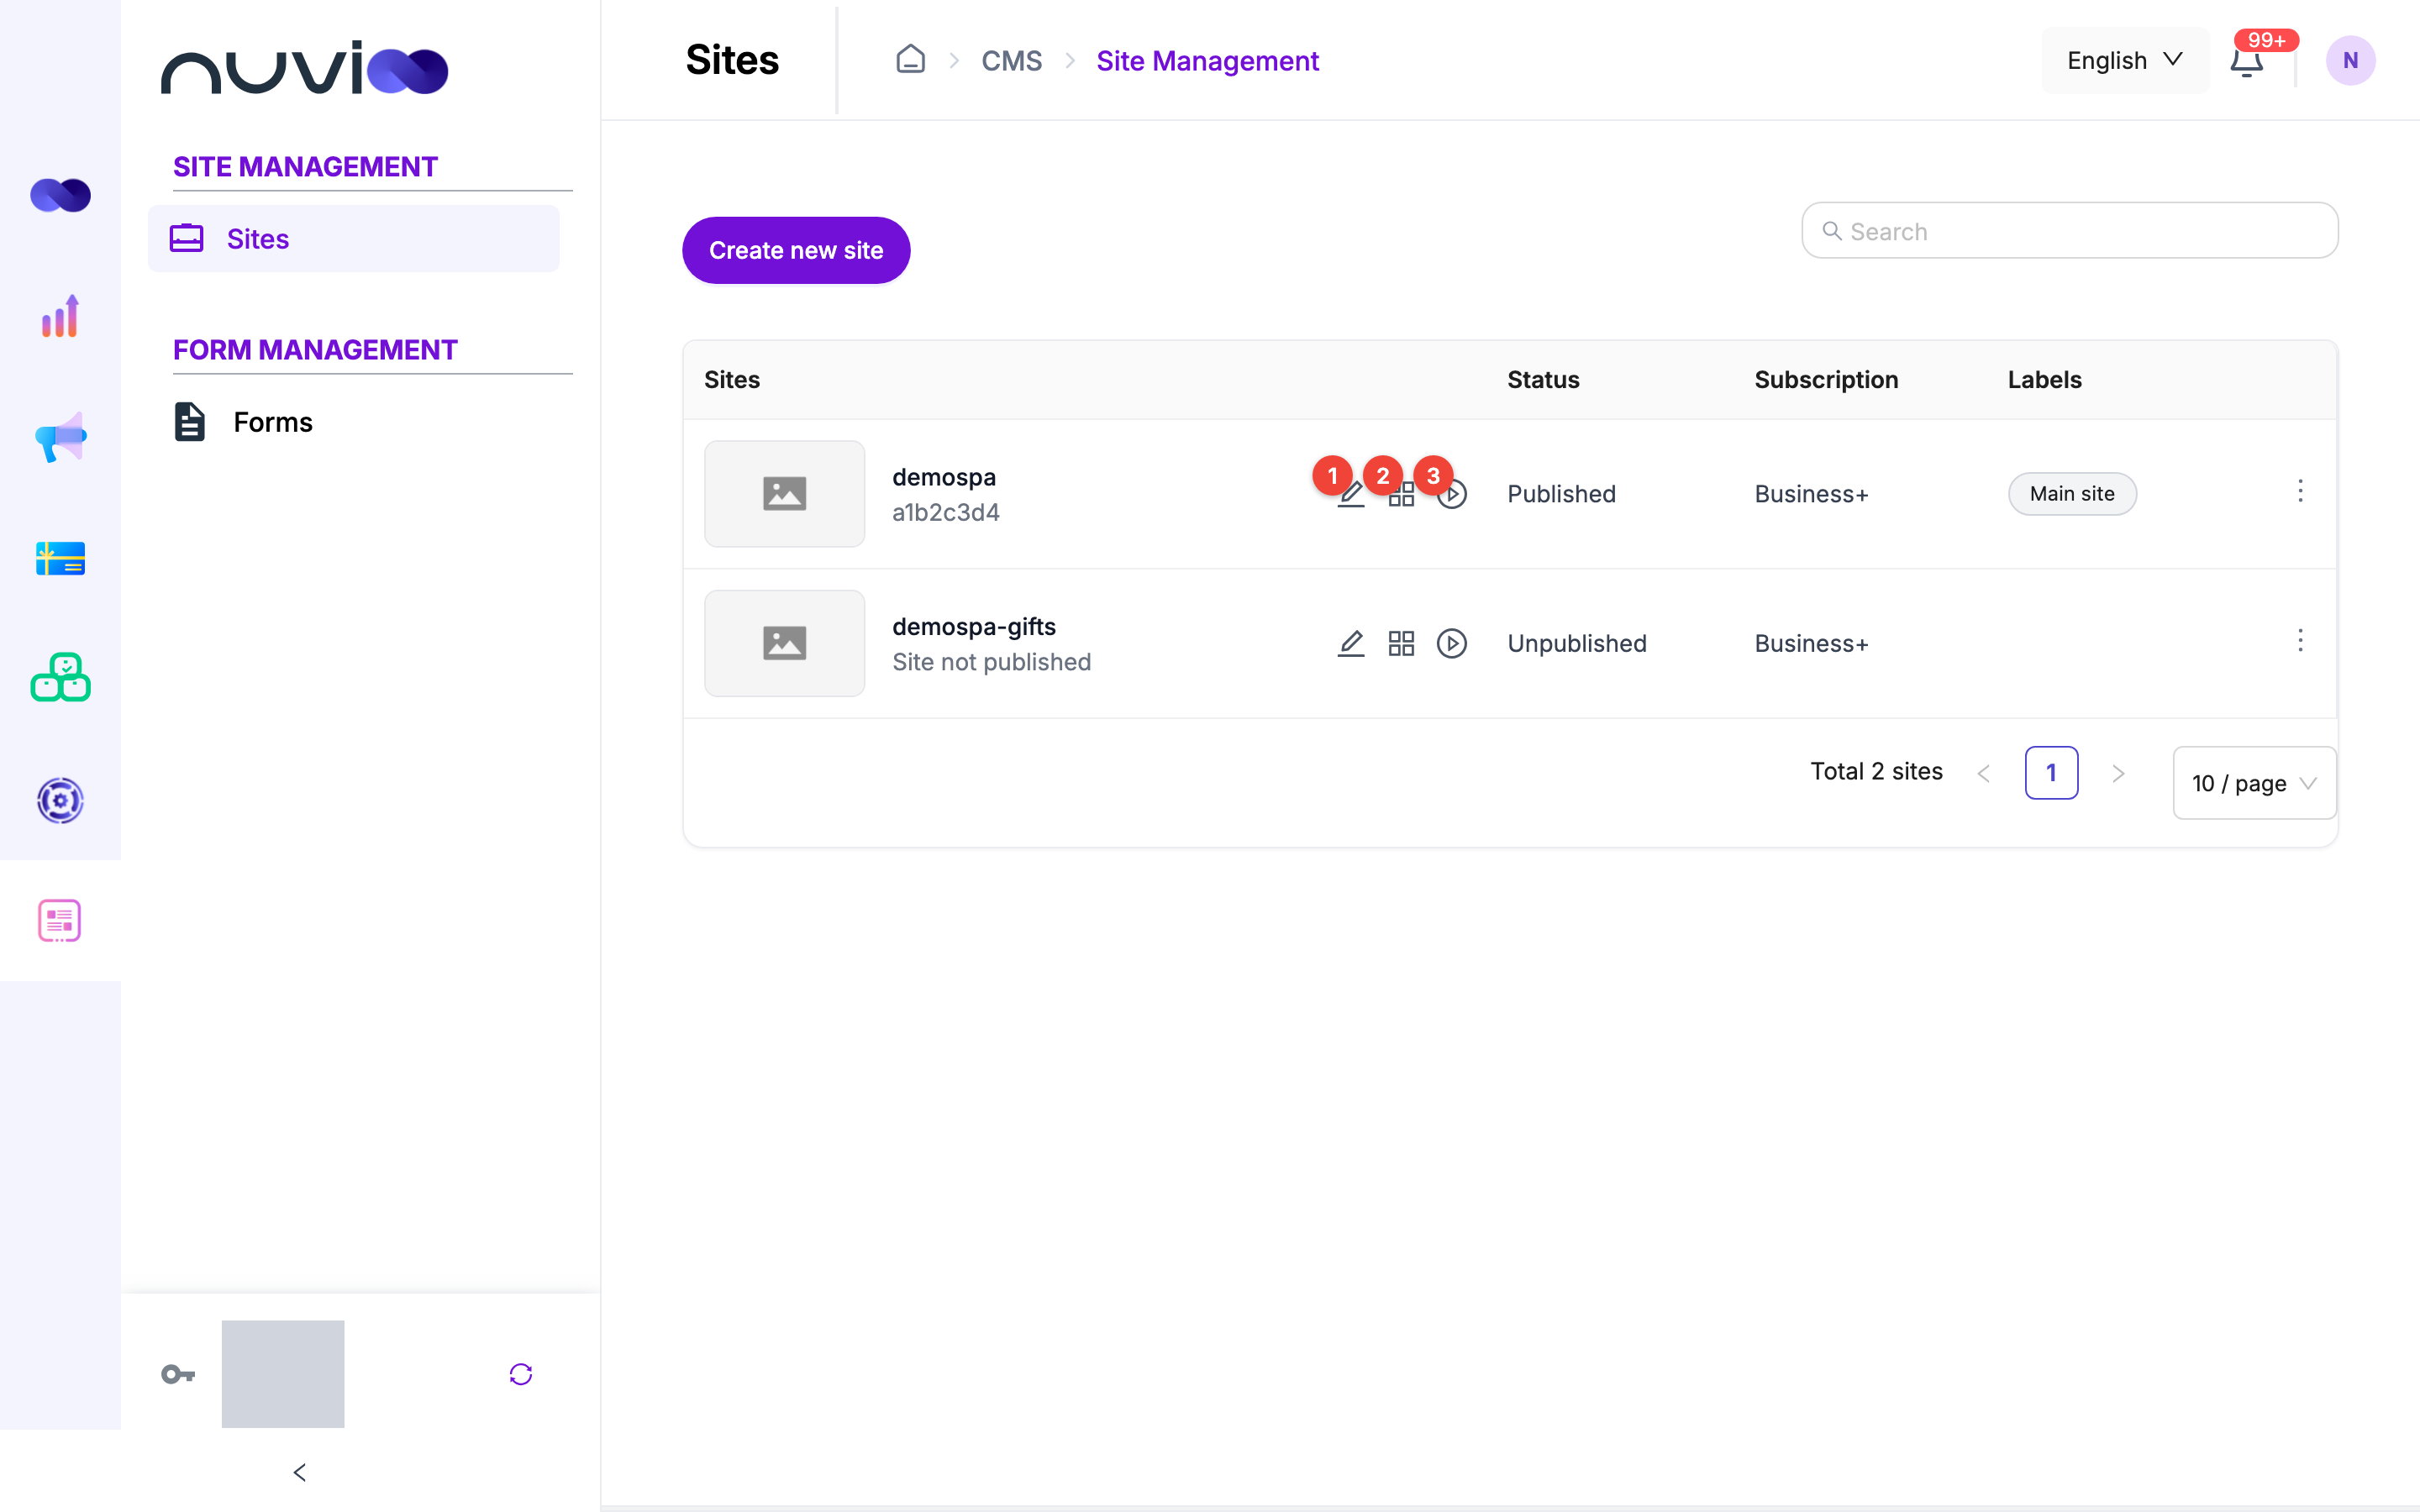This screenshot has width=2420, height=1512.
Task: Open the gear settings module icon
Action: (x=60, y=800)
